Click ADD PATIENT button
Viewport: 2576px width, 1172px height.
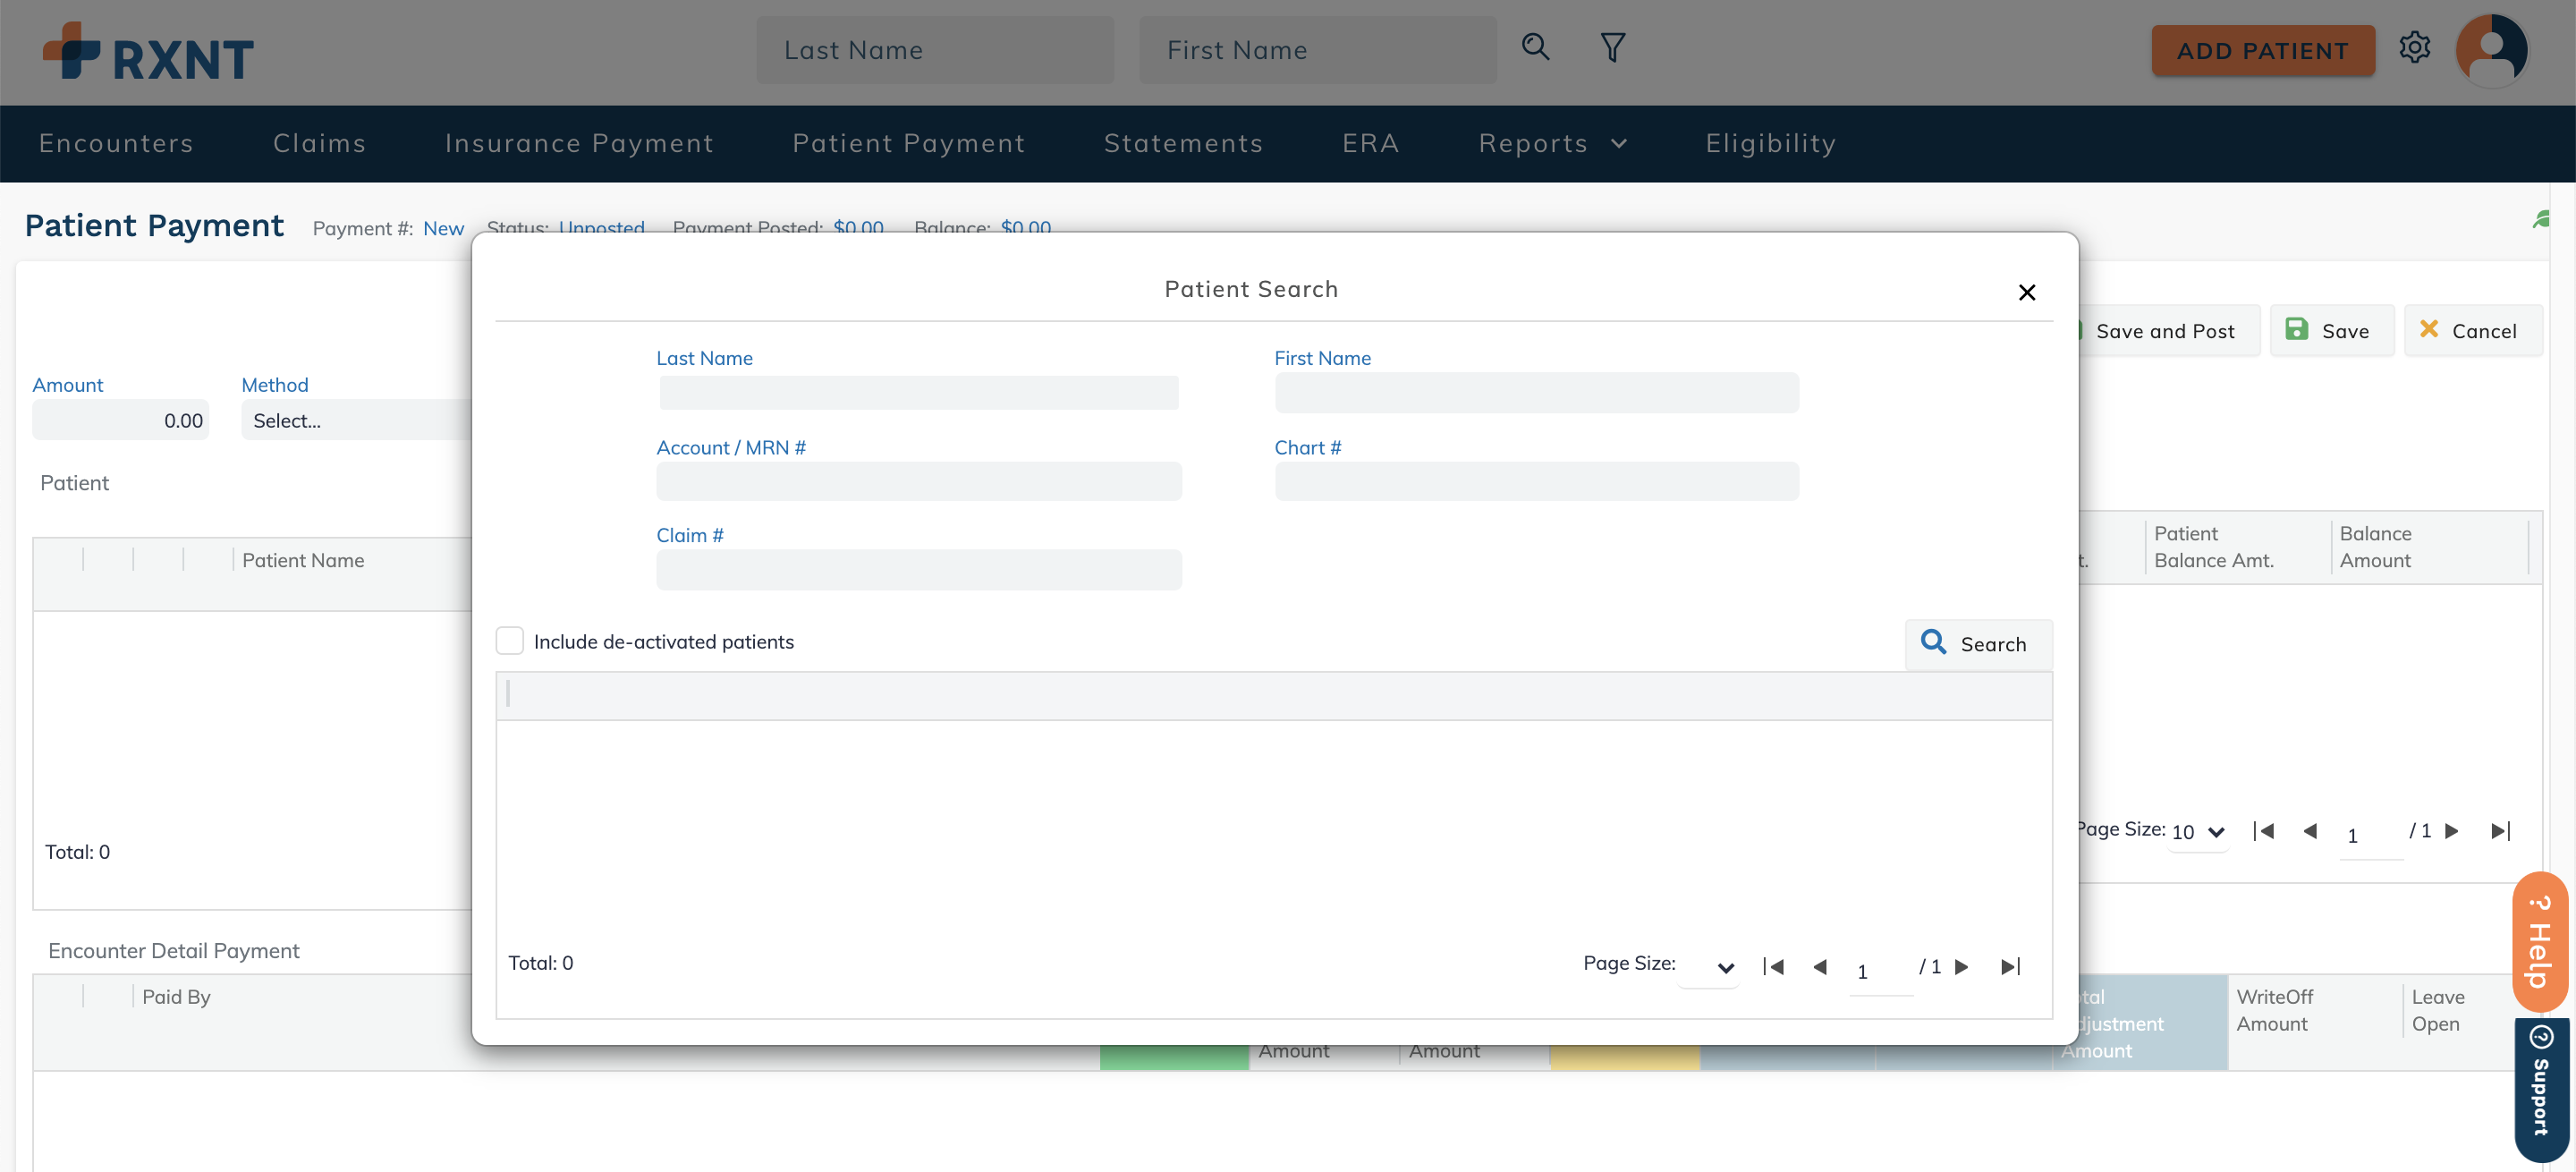click(2262, 50)
